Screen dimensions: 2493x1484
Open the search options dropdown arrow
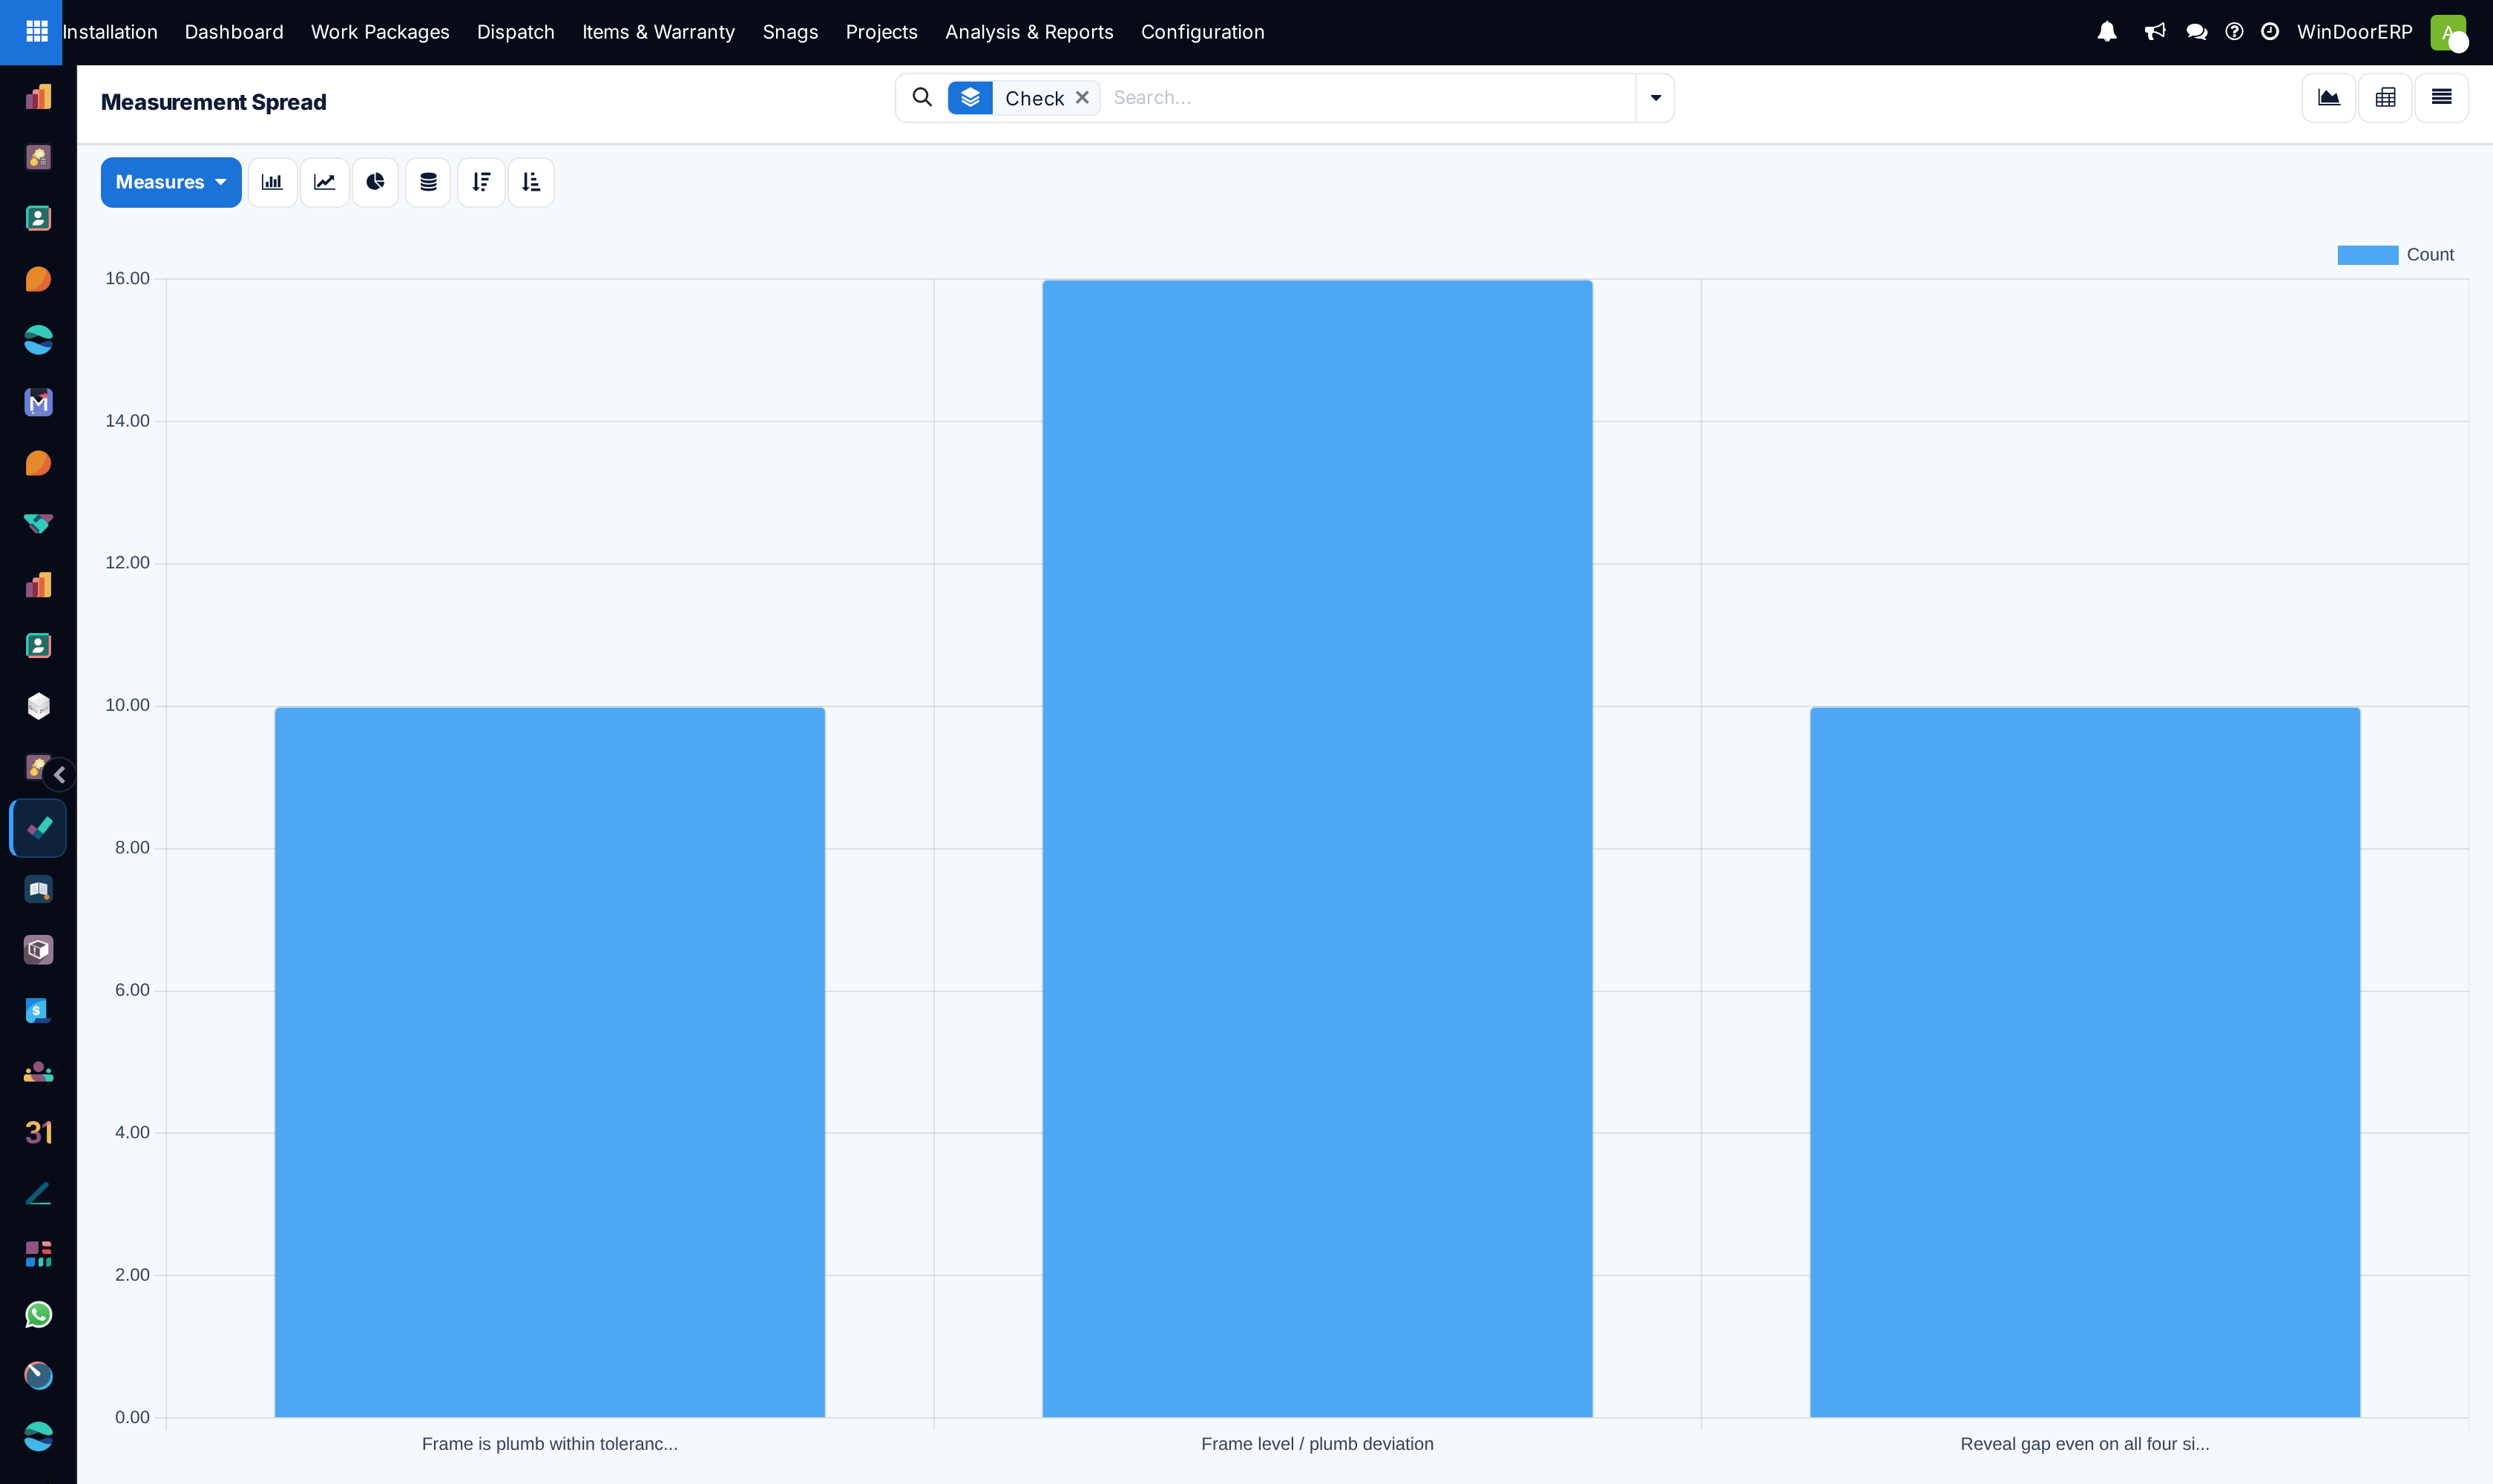1655,98
